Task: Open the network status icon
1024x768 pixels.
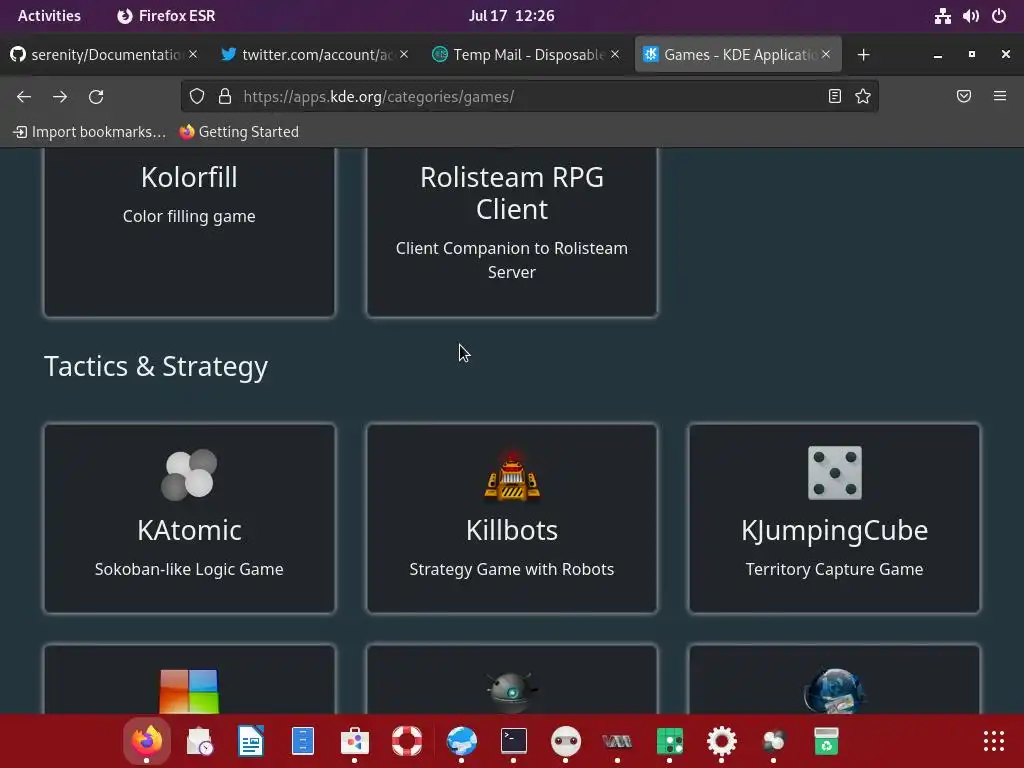Action: tap(942, 16)
